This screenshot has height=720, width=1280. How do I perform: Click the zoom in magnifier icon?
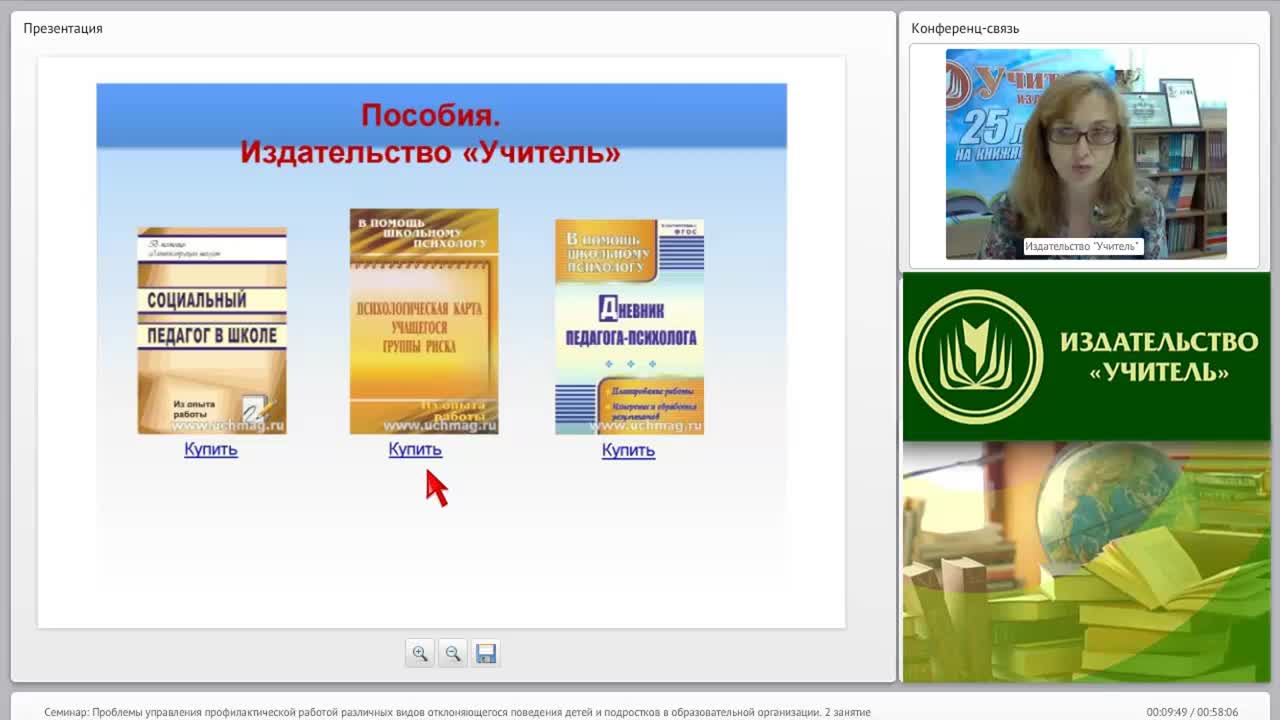coord(420,653)
